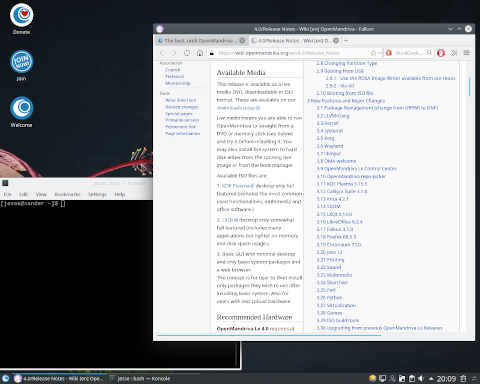
Task: Open Konsole Settings menu
Action: [97, 194]
